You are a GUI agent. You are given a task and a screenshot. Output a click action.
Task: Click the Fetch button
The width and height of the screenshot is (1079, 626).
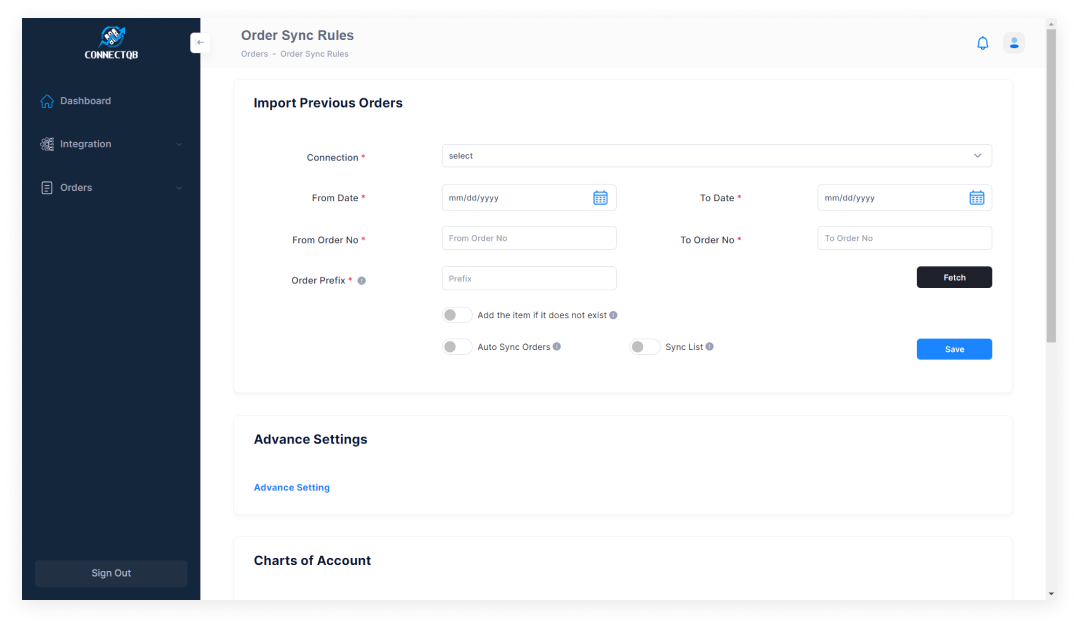954,277
